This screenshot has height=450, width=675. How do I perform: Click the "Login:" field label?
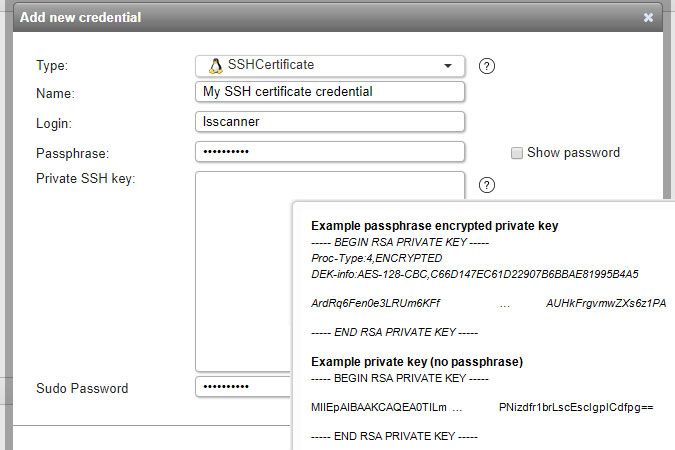click(56, 124)
